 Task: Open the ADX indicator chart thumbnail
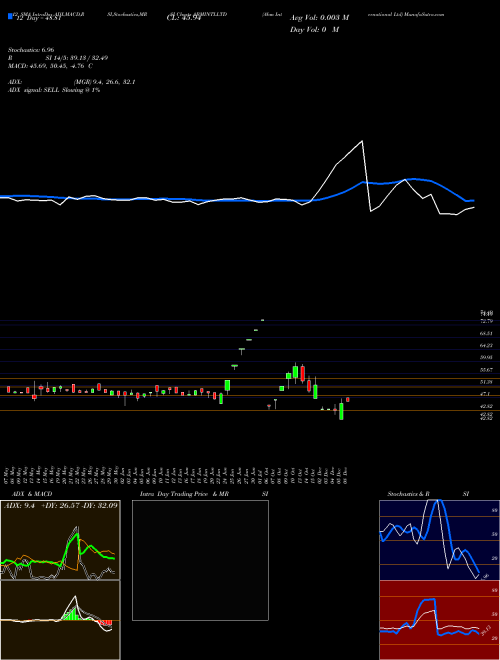point(60,540)
